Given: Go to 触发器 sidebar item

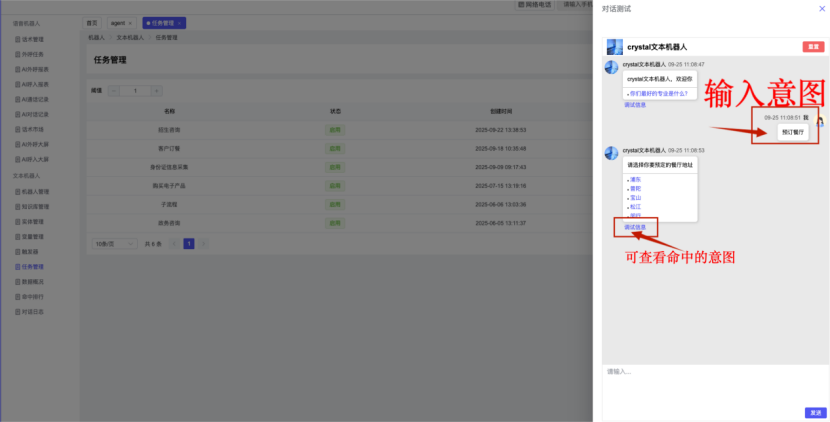Looking at the screenshot, I should [x=31, y=252].
